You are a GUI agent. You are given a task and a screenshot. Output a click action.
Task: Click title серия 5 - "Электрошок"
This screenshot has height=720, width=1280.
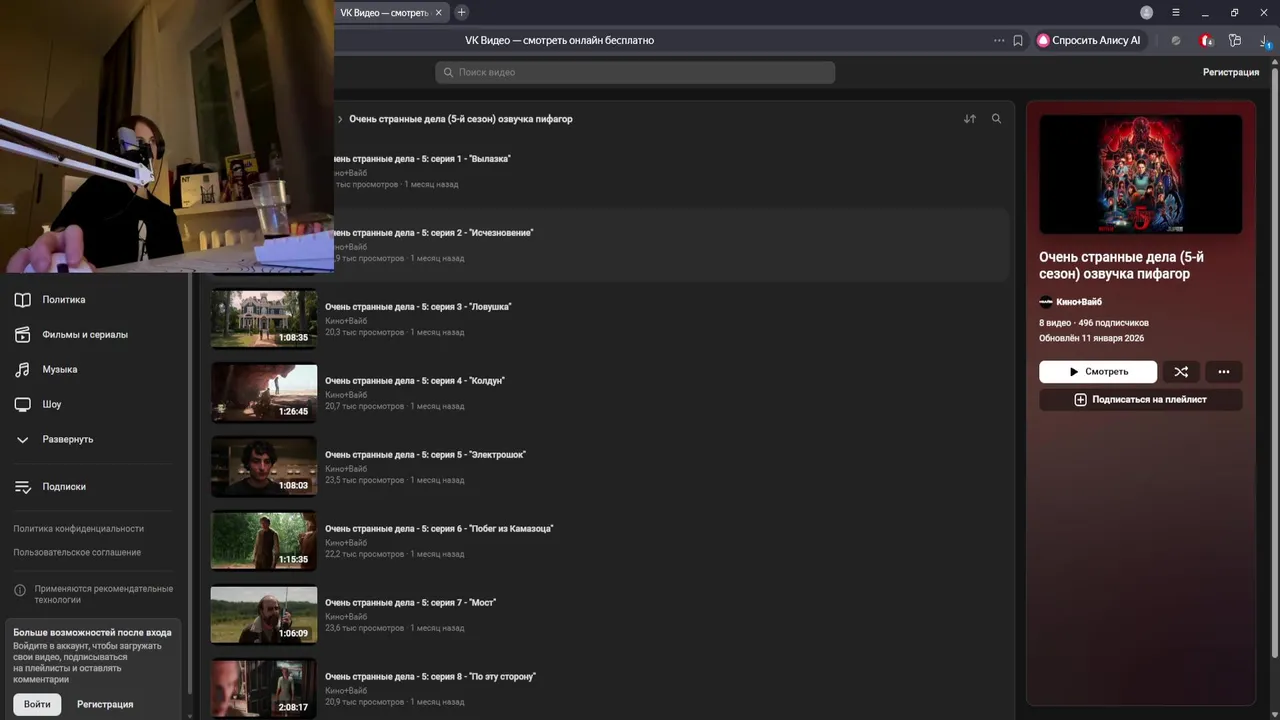425,455
